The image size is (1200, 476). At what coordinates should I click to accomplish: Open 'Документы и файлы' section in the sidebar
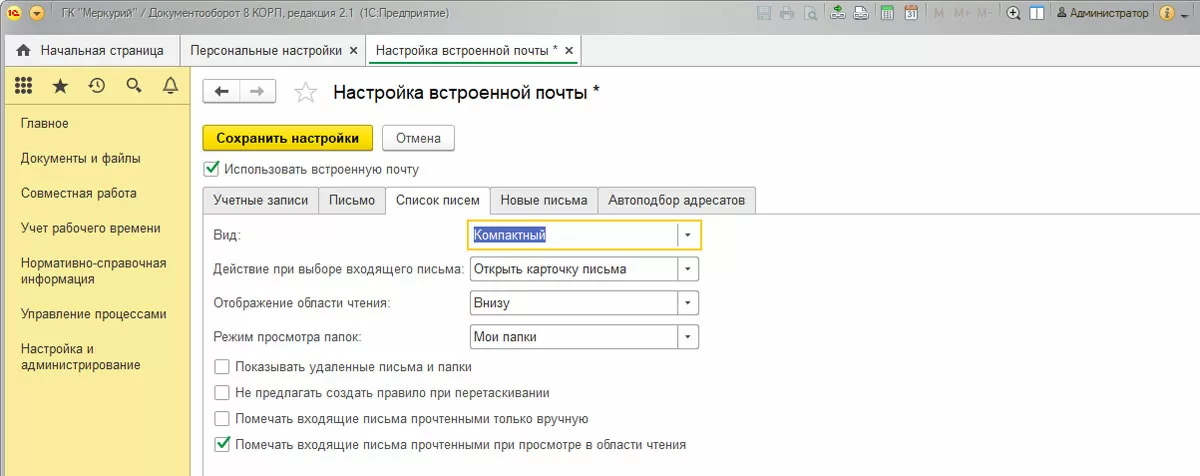point(81,158)
